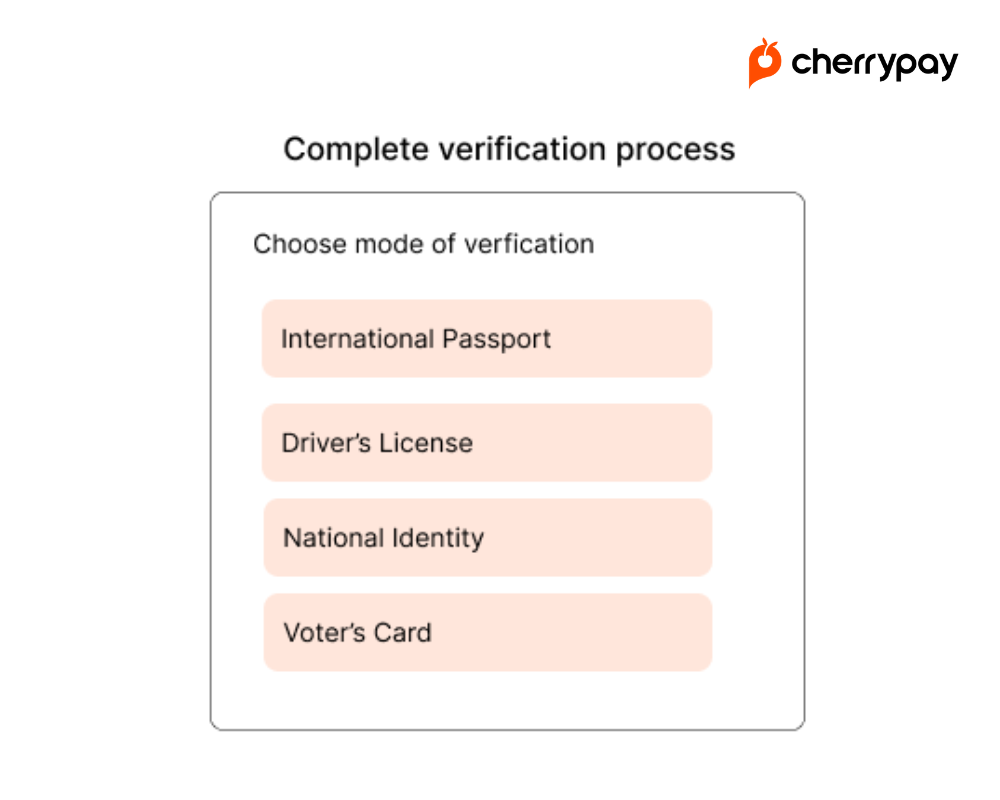Click the word verification in the heading

pyautogui.click(x=522, y=149)
